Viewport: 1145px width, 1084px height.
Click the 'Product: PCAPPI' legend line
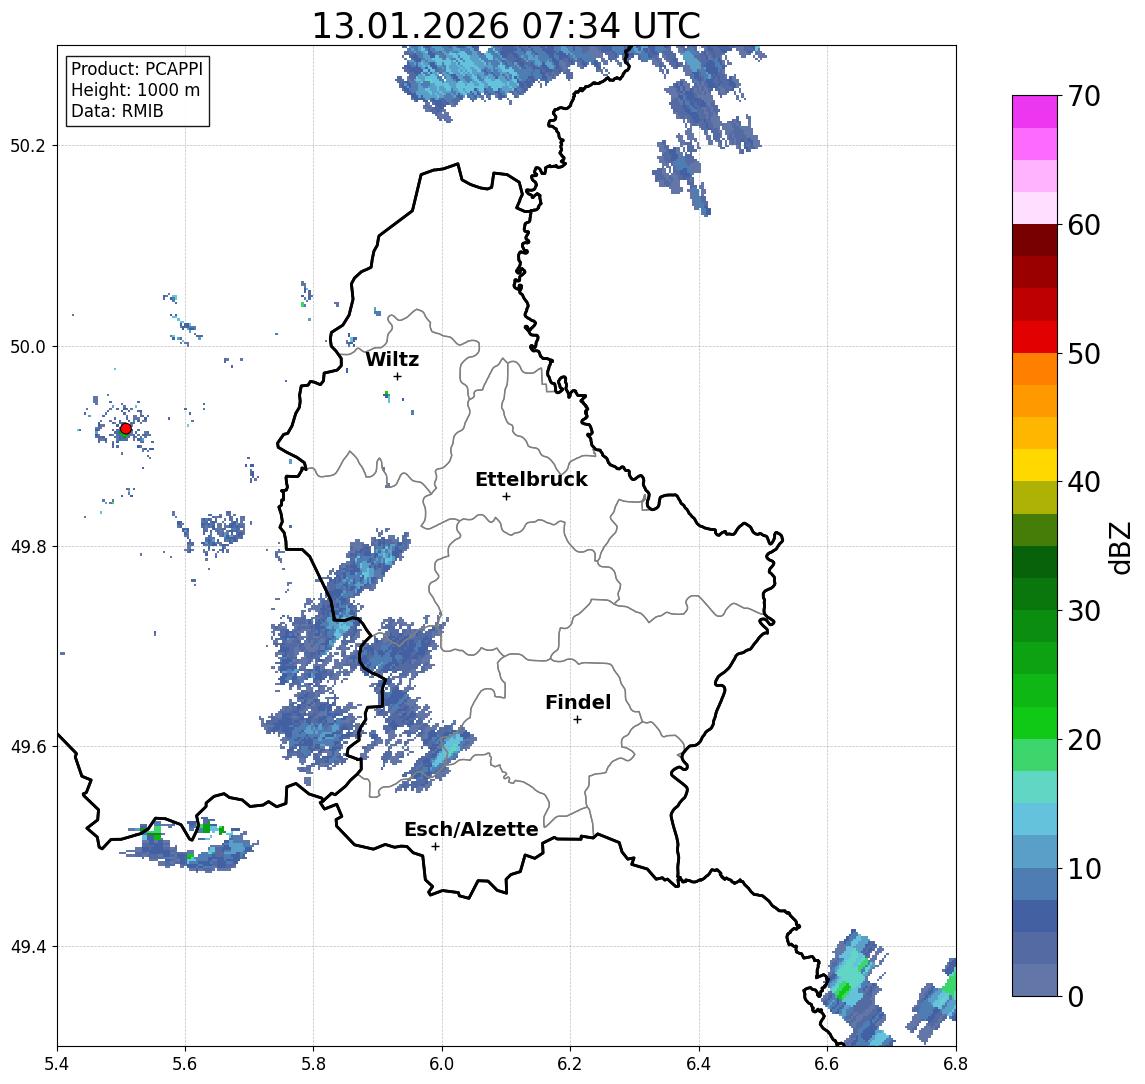pyautogui.click(x=137, y=69)
